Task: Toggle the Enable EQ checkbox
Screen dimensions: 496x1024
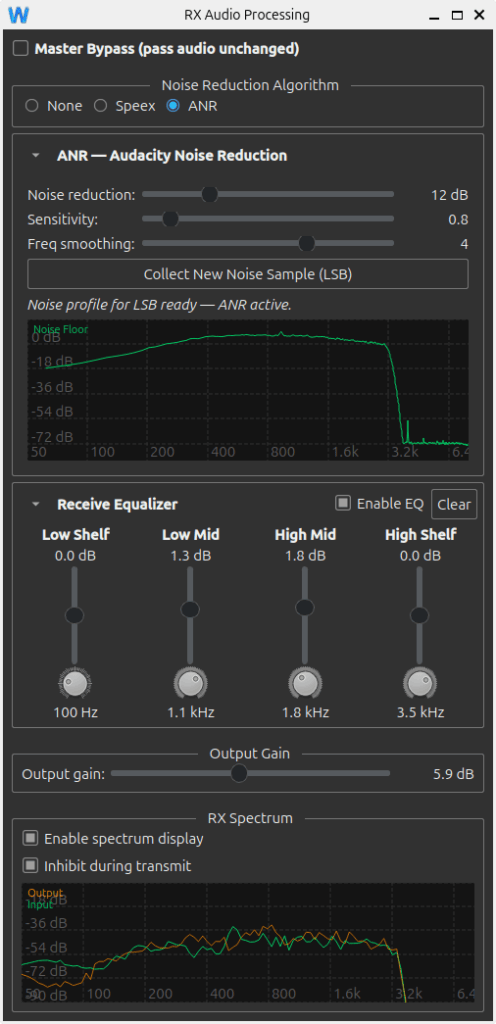Action: tap(343, 504)
